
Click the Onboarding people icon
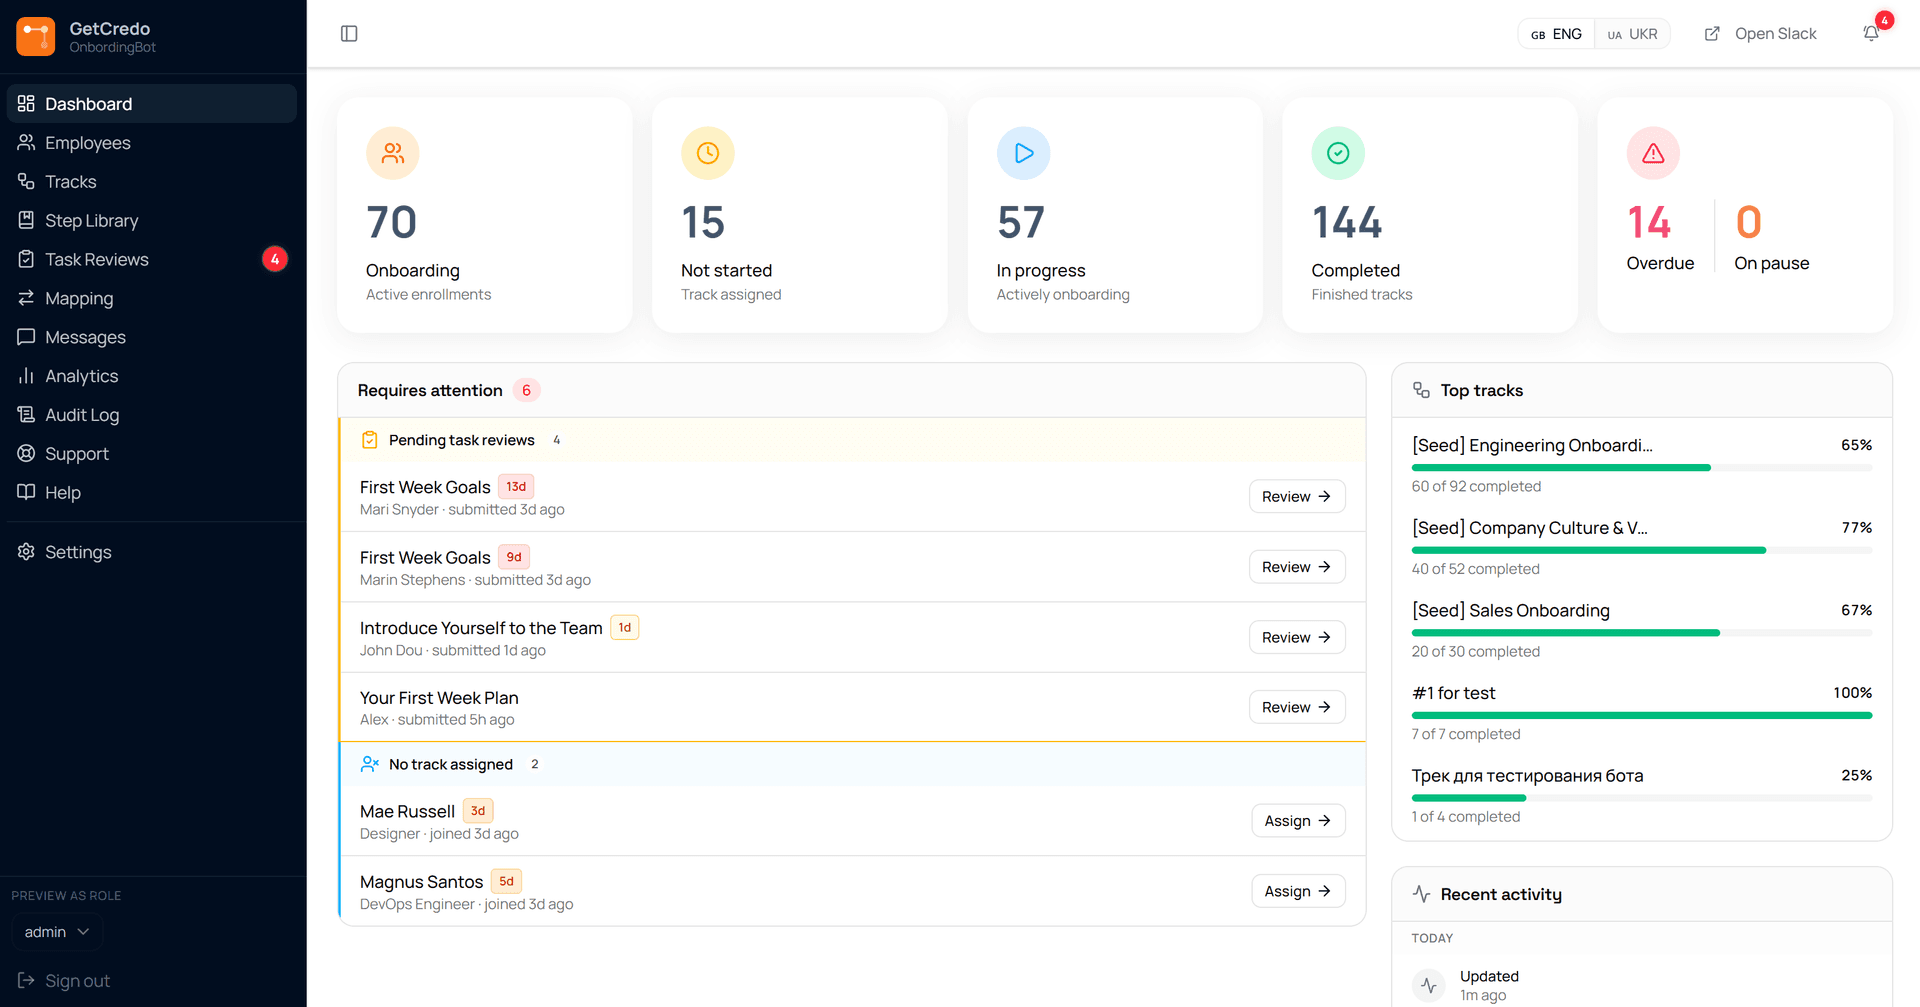tap(393, 153)
